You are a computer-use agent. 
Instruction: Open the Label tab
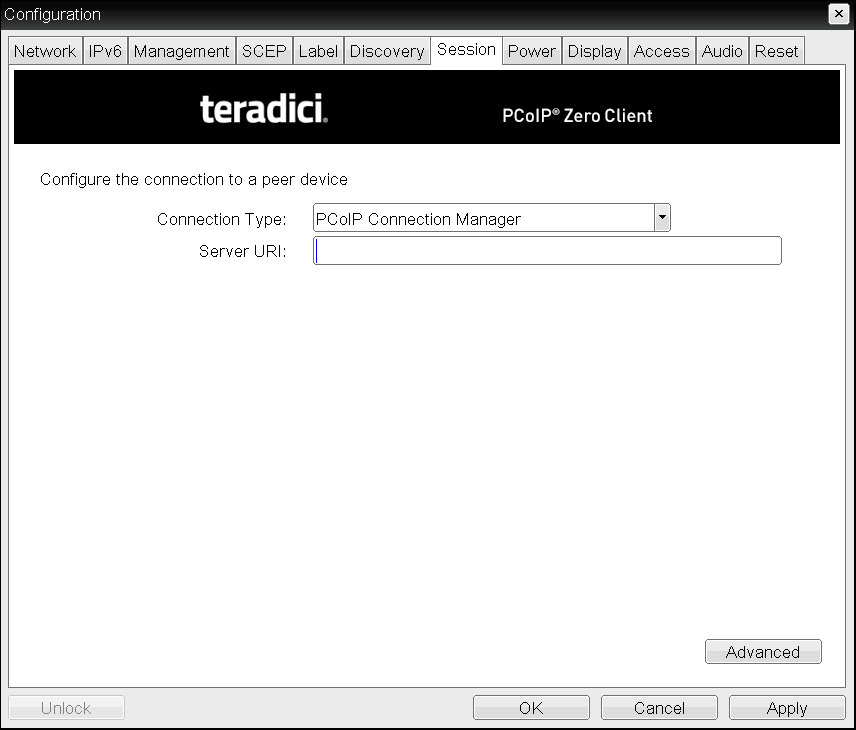tap(318, 51)
